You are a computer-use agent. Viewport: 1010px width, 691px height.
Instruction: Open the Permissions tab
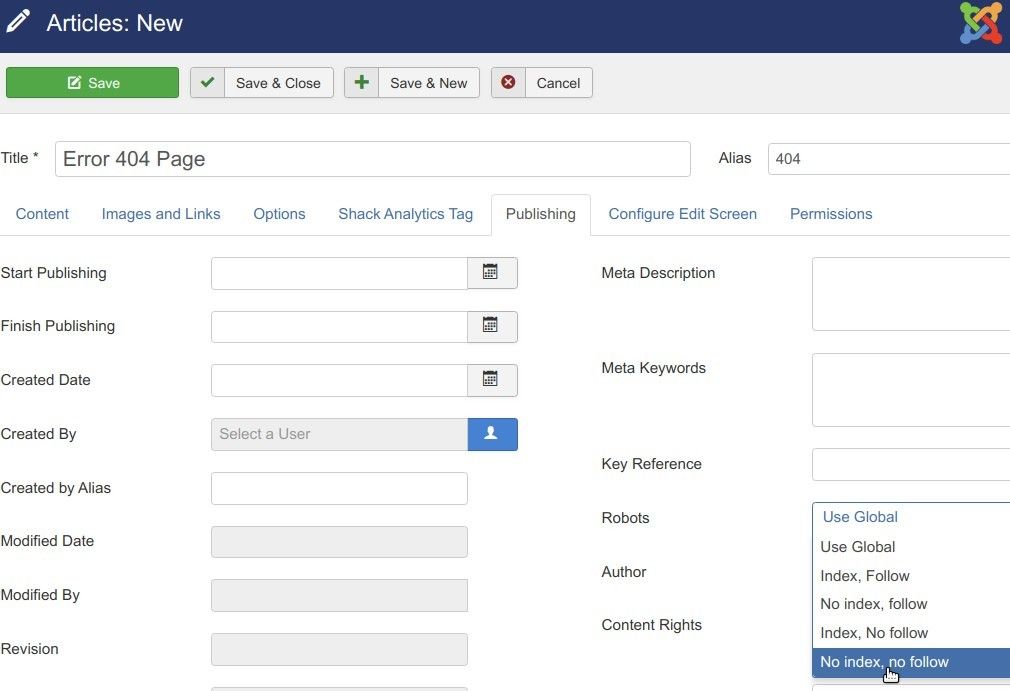831,213
